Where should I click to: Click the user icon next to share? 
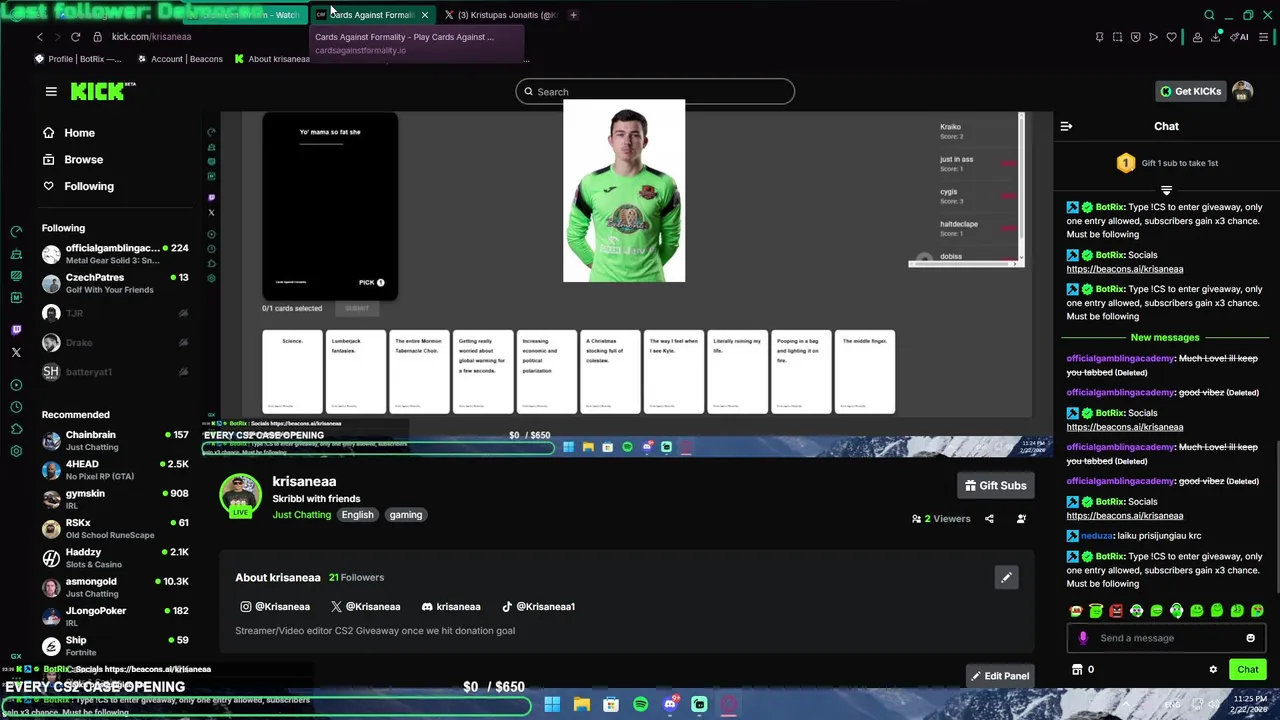click(x=1021, y=519)
